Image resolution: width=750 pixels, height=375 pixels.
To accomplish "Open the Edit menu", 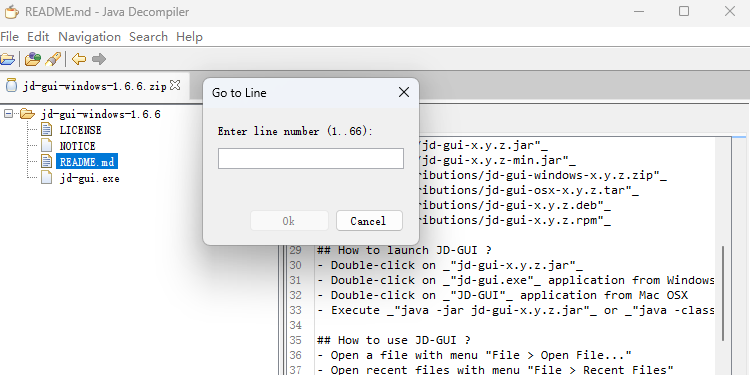I will coord(38,37).
